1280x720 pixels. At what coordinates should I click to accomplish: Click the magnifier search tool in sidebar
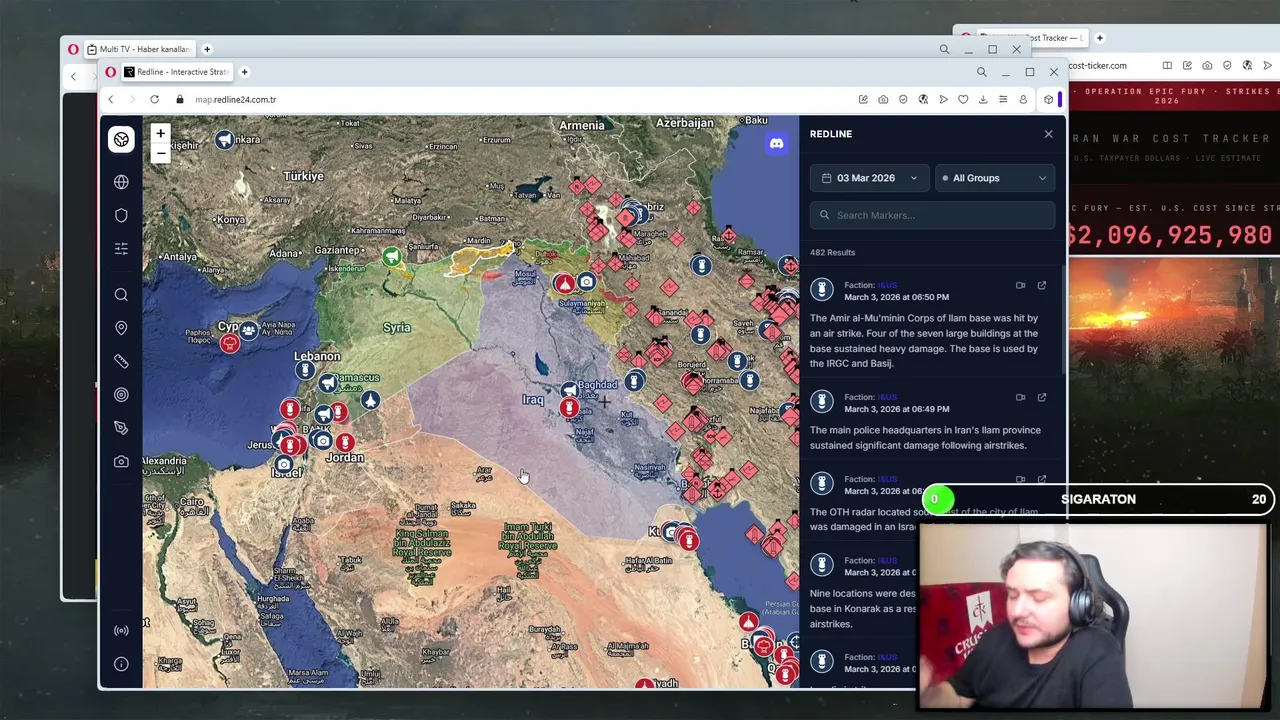pyautogui.click(x=121, y=295)
